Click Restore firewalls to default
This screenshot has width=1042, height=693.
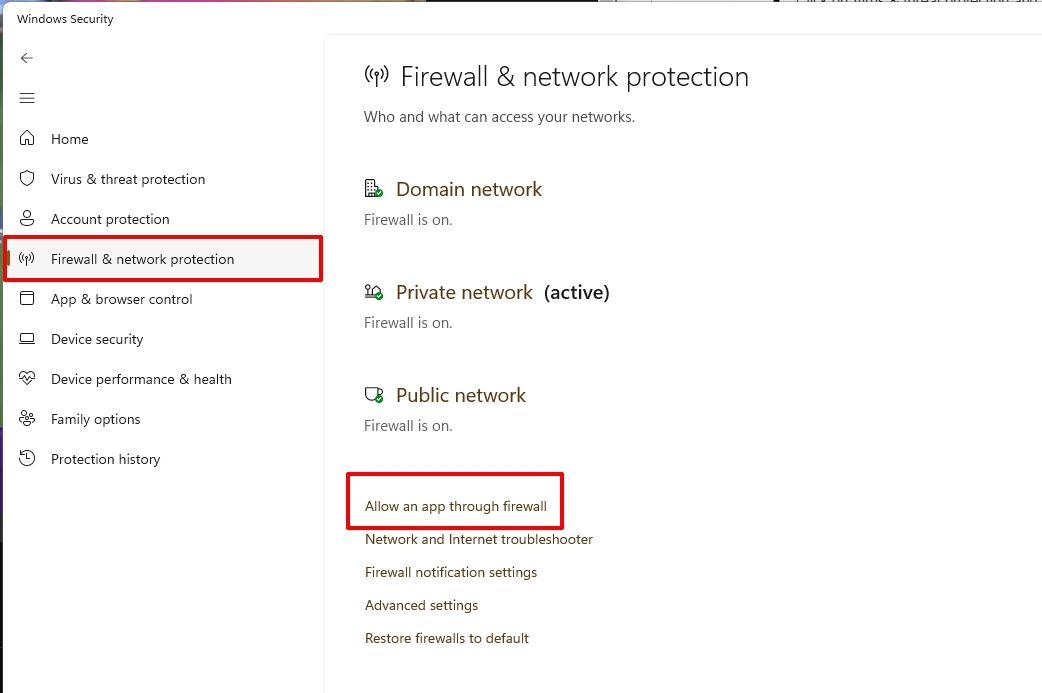[447, 639]
